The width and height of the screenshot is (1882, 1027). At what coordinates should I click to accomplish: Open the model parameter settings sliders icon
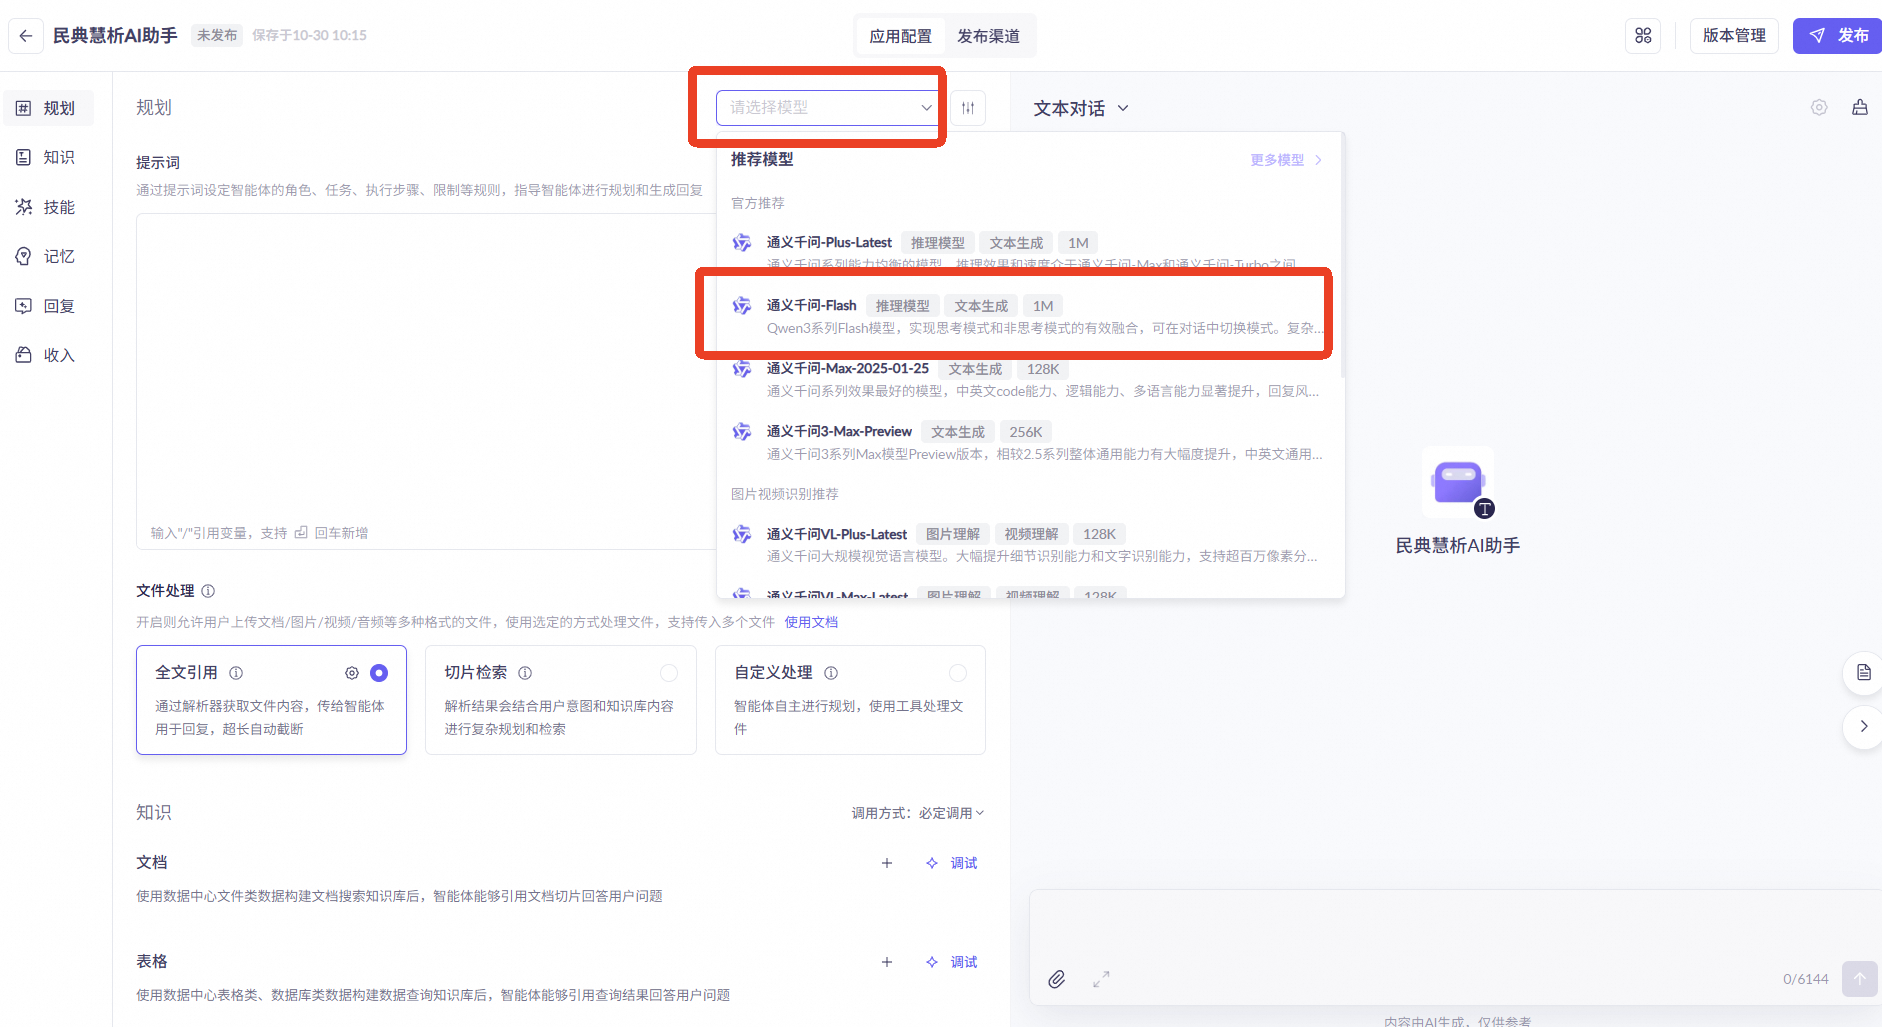pyautogui.click(x=968, y=108)
